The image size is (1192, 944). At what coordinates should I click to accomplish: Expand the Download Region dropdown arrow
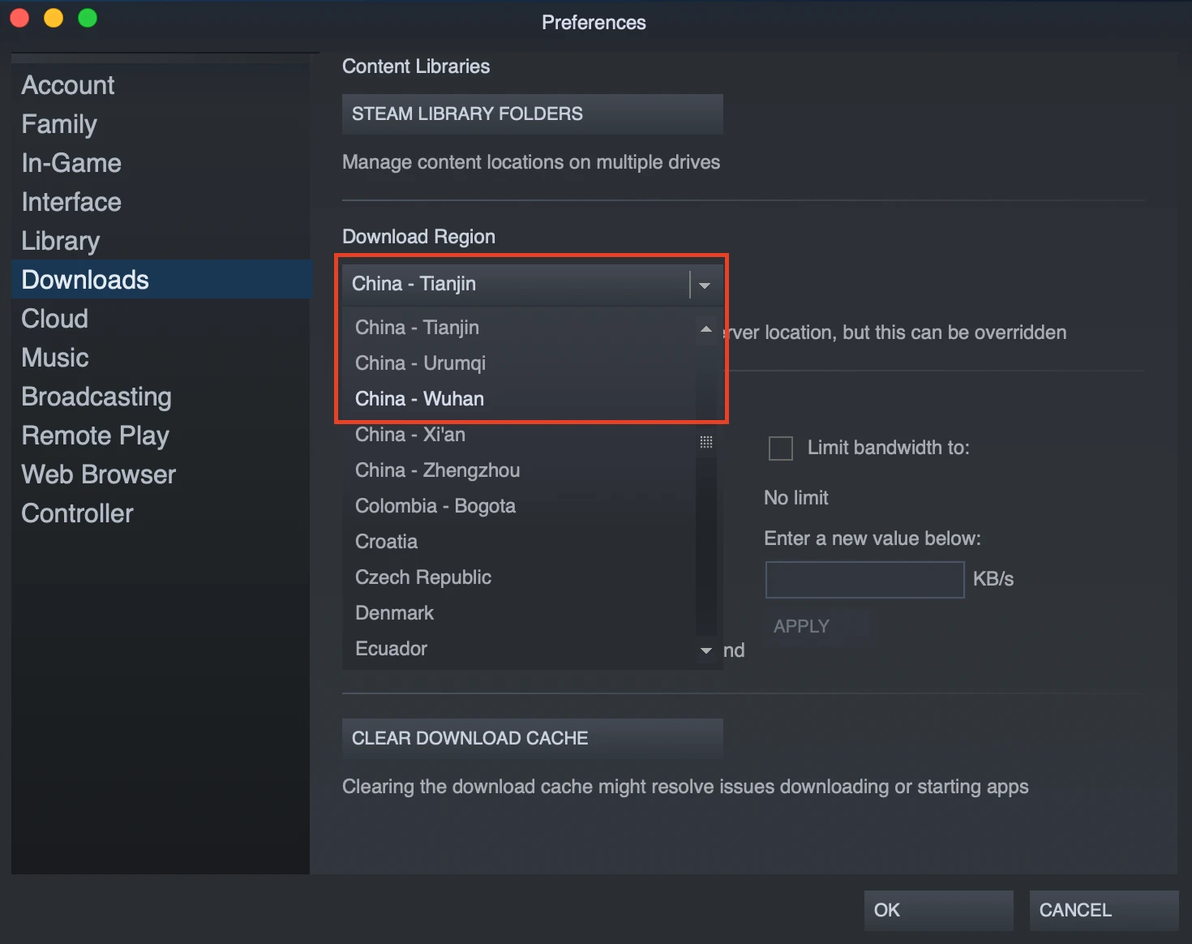tap(705, 285)
